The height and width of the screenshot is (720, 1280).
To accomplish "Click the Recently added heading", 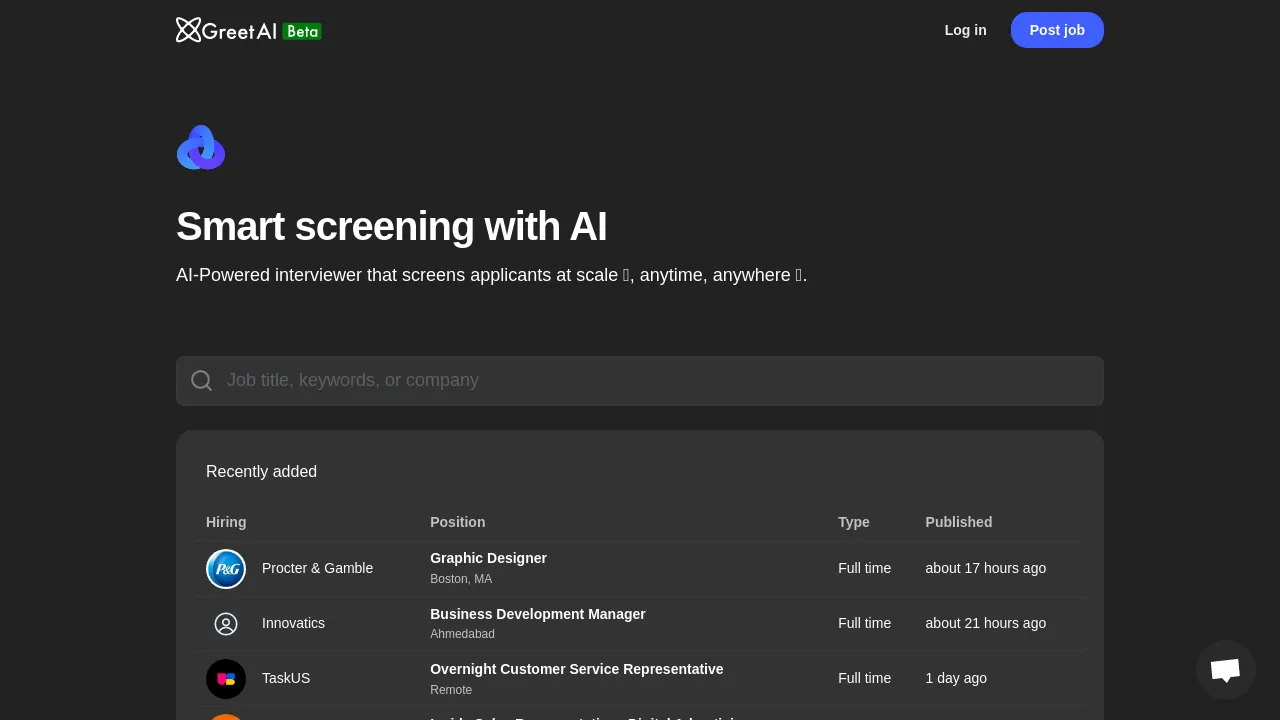I will [x=261, y=471].
